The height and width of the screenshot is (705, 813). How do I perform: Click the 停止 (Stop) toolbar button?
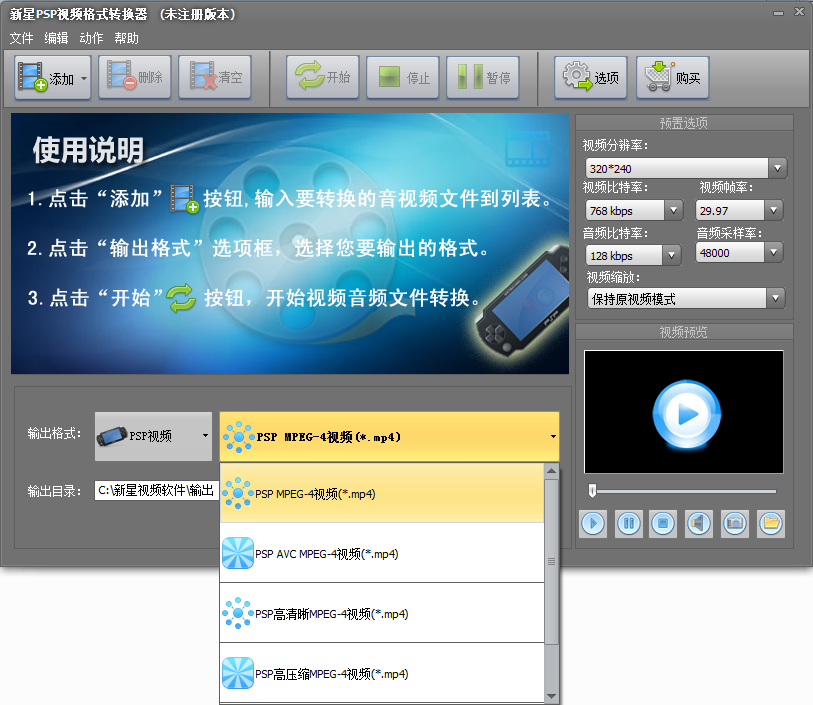pos(403,77)
